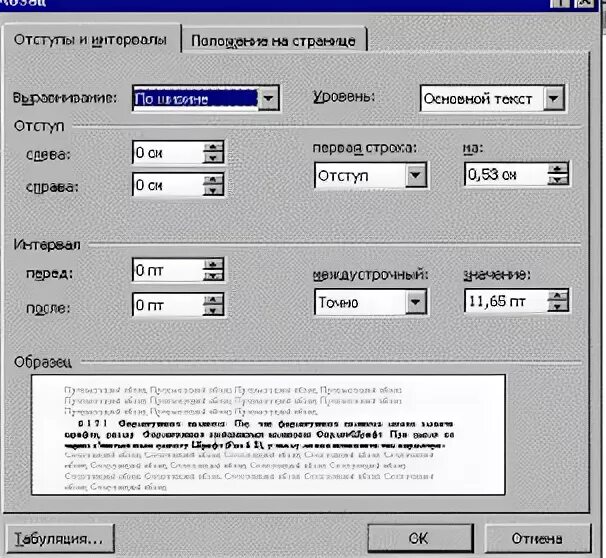This screenshot has height=558, width=606.
Task: Decrease the слева indent value
Action: [213, 158]
